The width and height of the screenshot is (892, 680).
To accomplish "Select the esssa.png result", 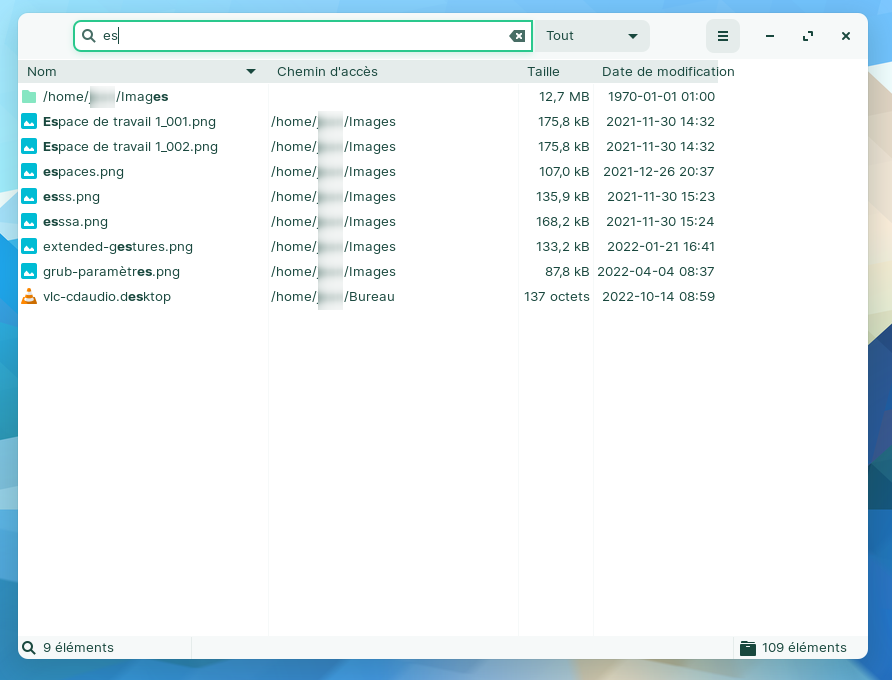I will click(75, 221).
